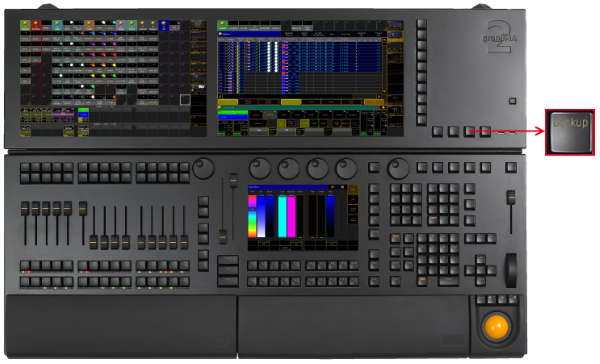Viewport: 600px width, 364px height.
Task: Click the up arrow on the sheet's vertical scrollbar
Action: pyautogui.click(x=384, y=41)
